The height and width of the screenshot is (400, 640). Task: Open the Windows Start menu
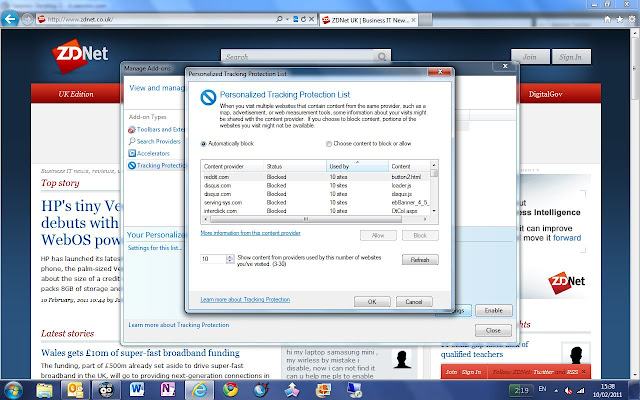point(13,390)
